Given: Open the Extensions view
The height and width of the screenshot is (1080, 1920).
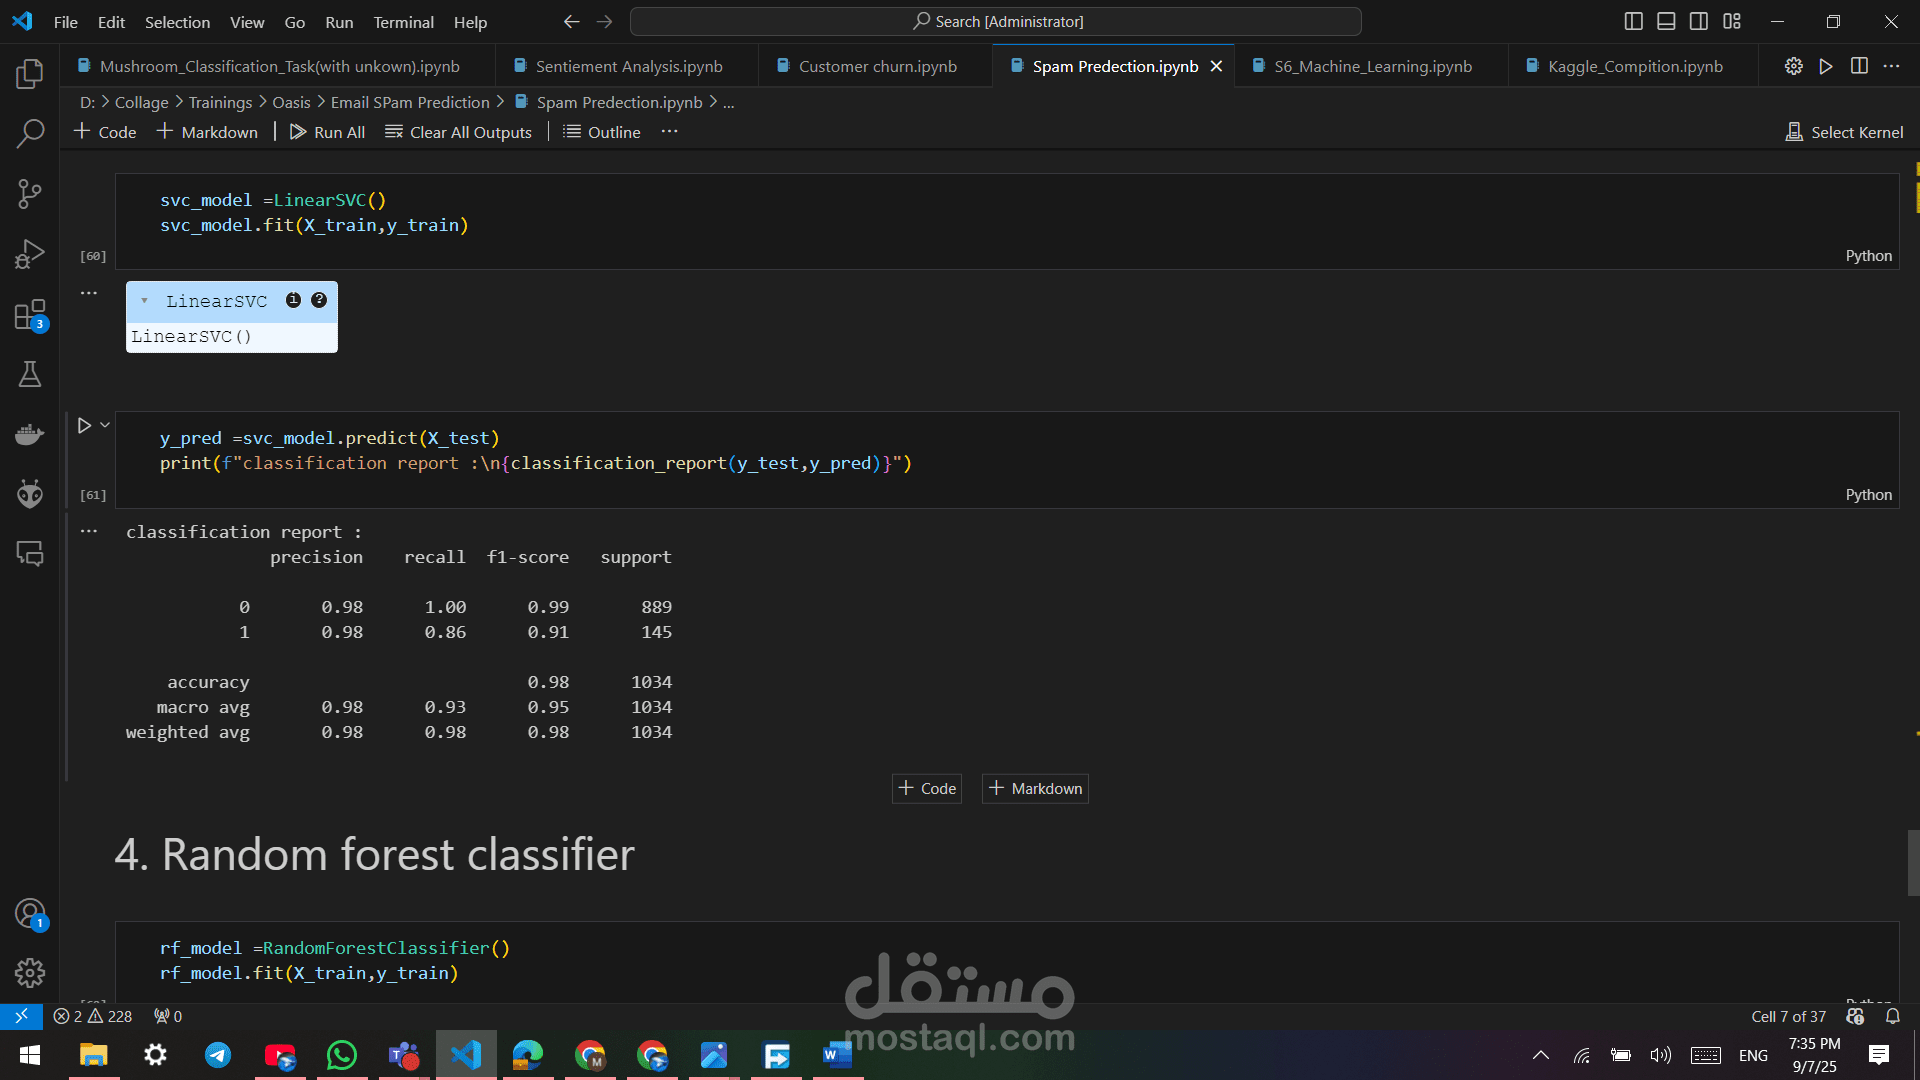Looking at the screenshot, I should (30, 315).
